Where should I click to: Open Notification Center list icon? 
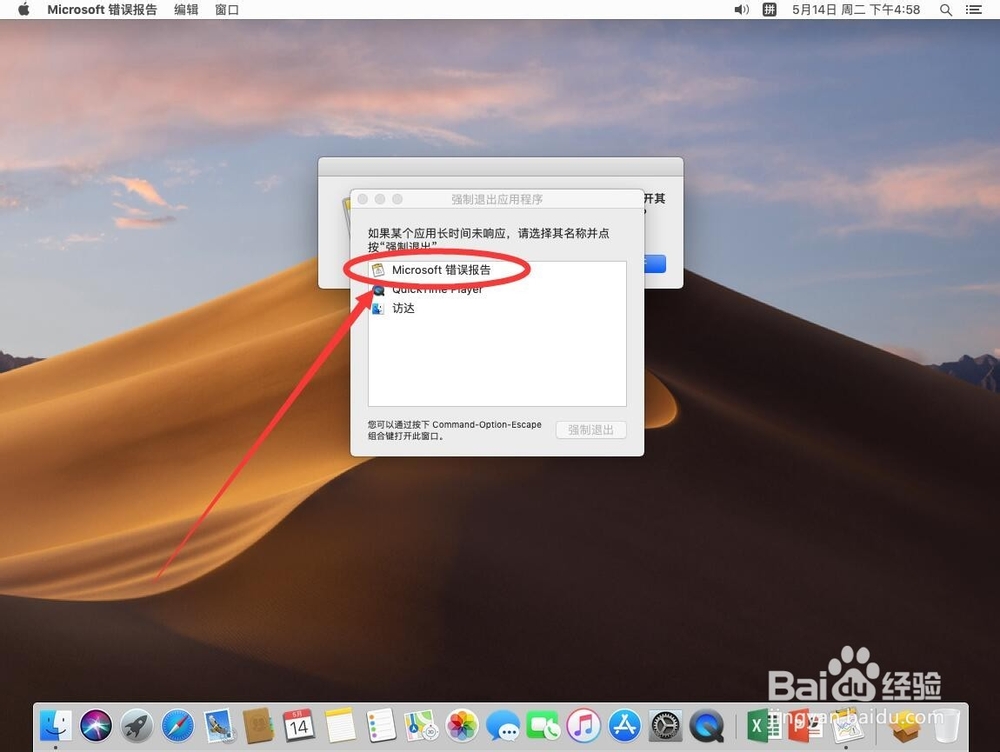tap(974, 10)
